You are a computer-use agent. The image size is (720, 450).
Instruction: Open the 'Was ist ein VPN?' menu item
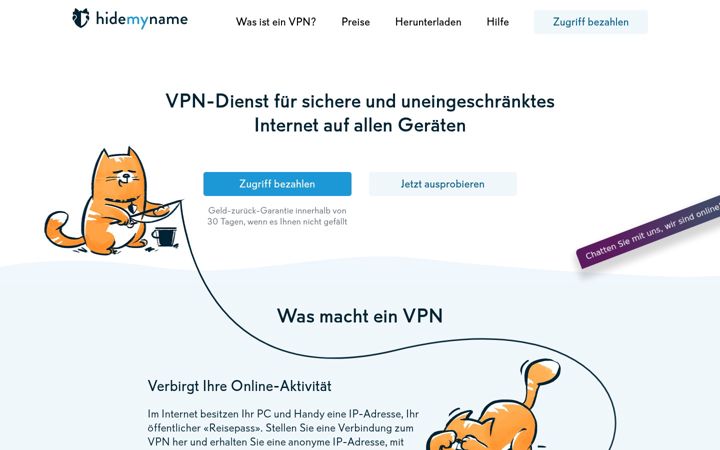(276, 22)
